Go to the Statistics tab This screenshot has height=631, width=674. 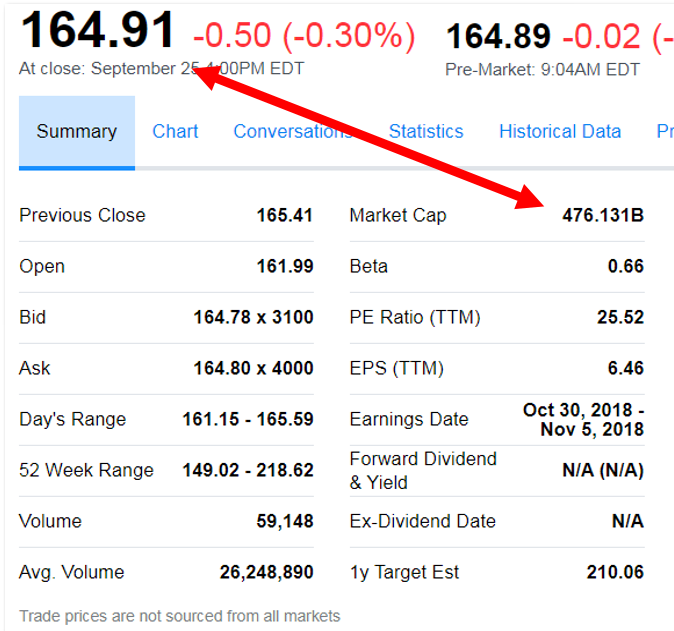(426, 132)
